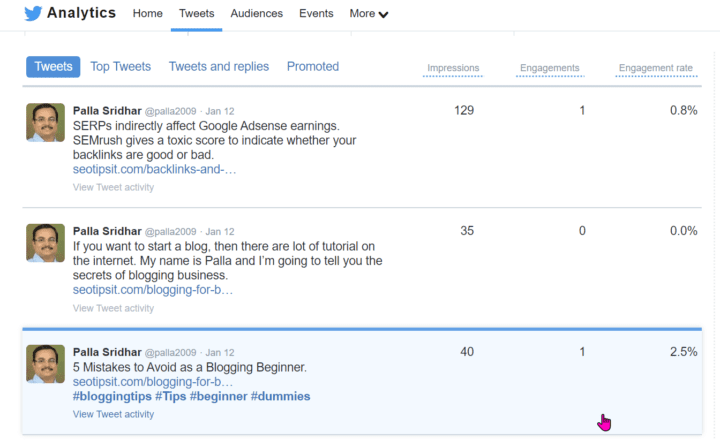
Task: Sort by the Impressions column header
Action: (453, 69)
